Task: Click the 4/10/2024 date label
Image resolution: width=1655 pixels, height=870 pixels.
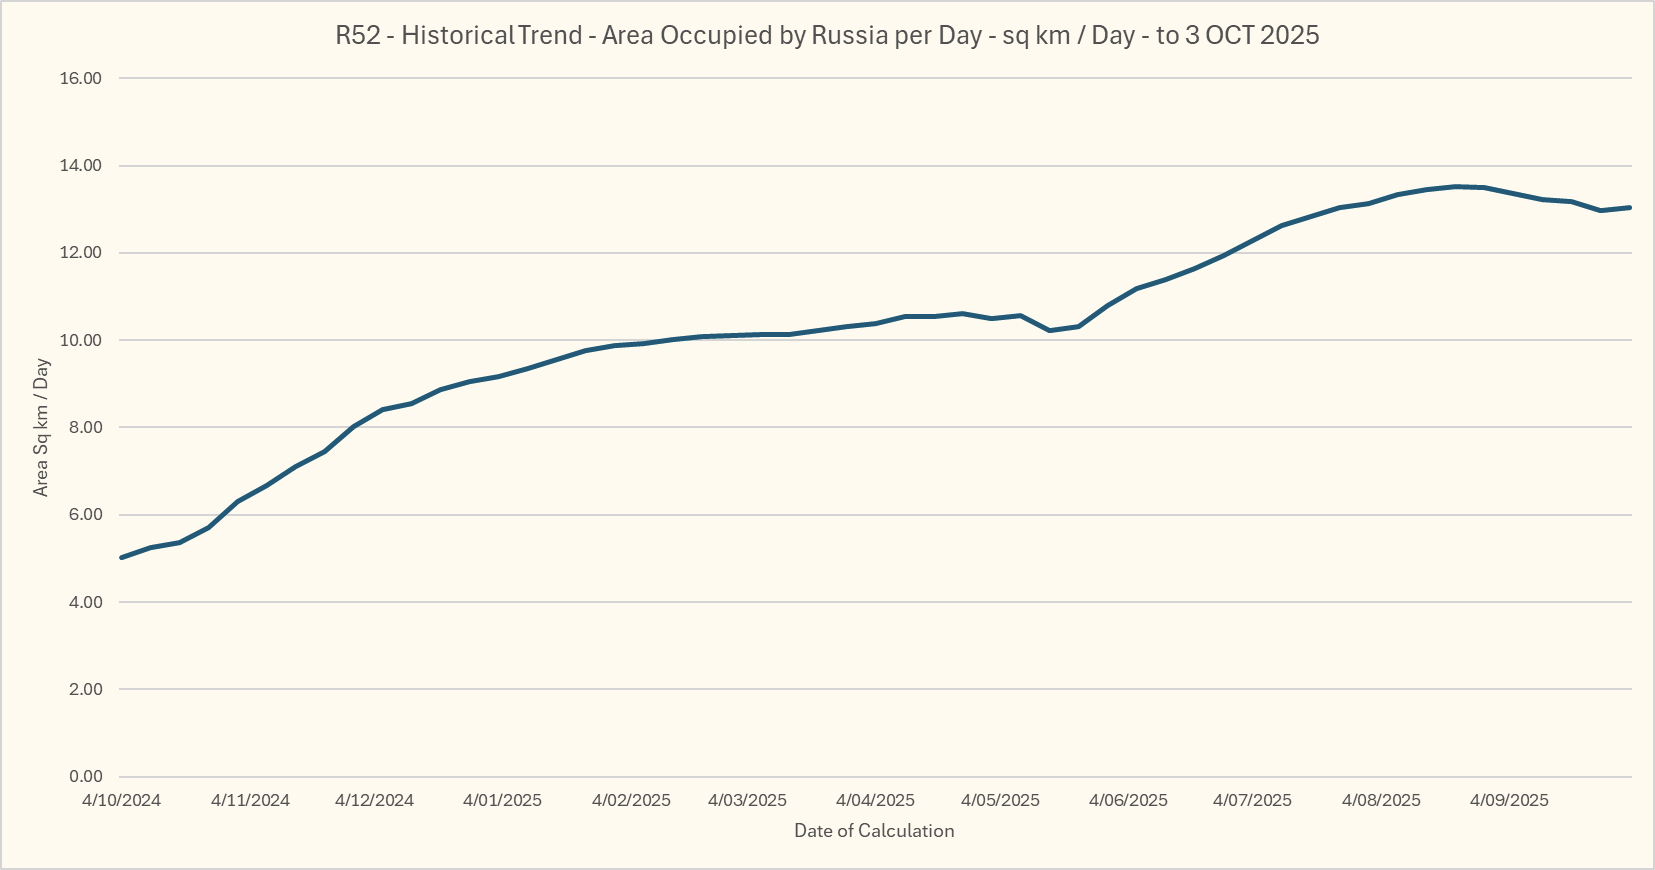Action: click(x=121, y=801)
